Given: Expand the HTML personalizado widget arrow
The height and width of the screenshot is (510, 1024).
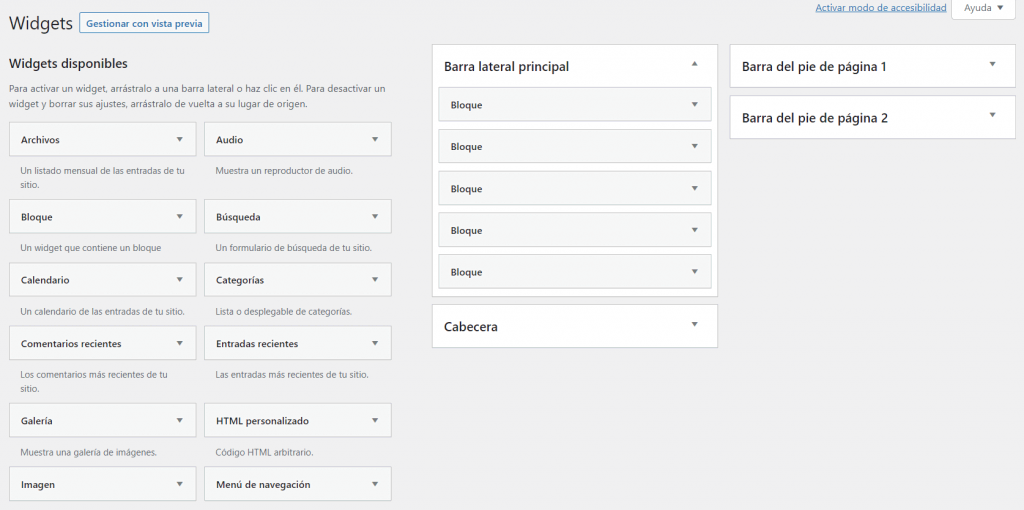Looking at the screenshot, I should click(x=375, y=421).
